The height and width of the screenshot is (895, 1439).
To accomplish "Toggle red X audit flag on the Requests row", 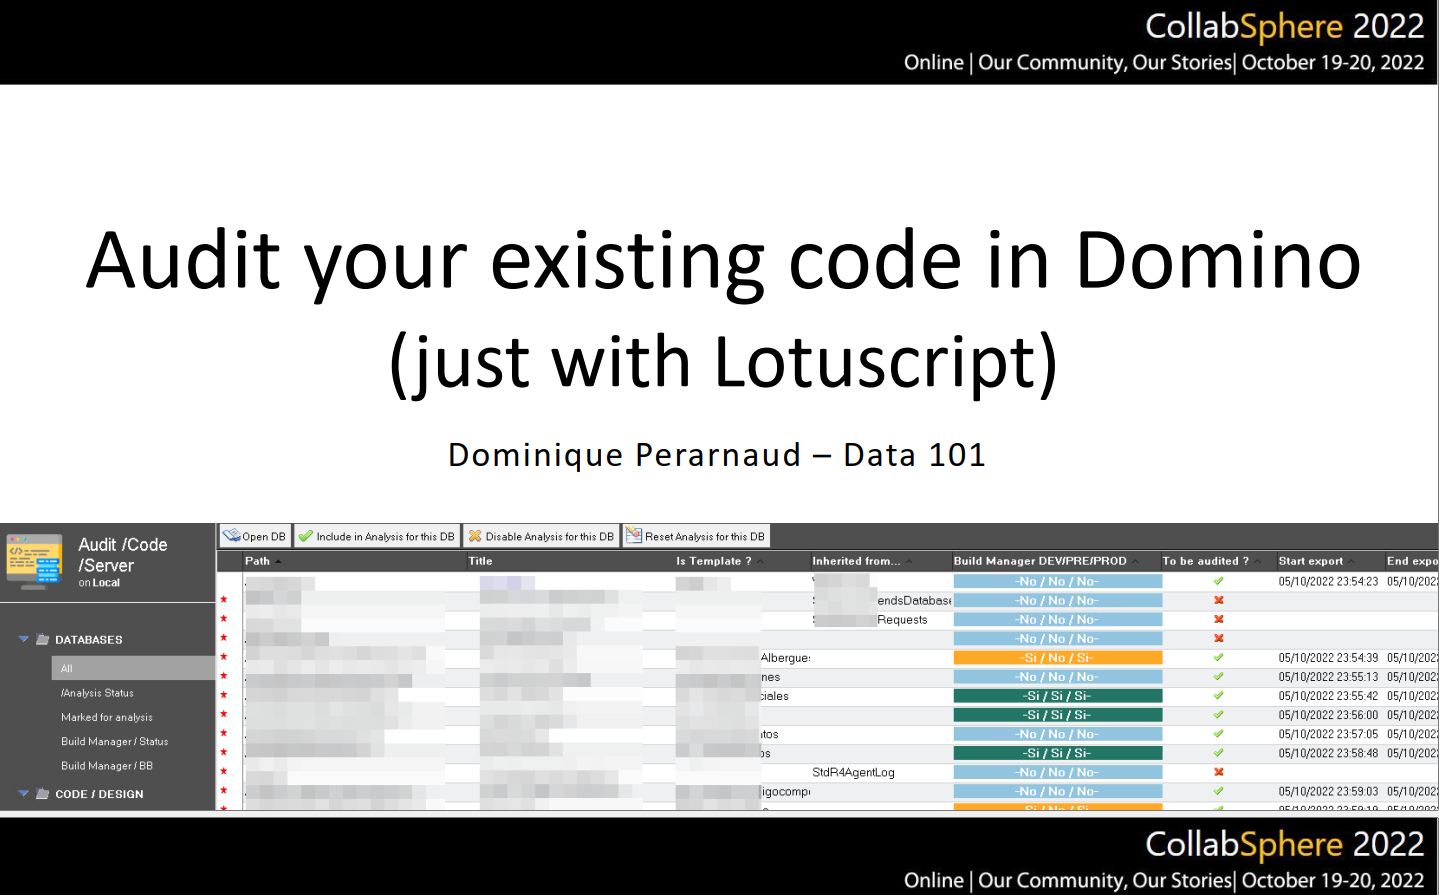I will tap(1218, 620).
